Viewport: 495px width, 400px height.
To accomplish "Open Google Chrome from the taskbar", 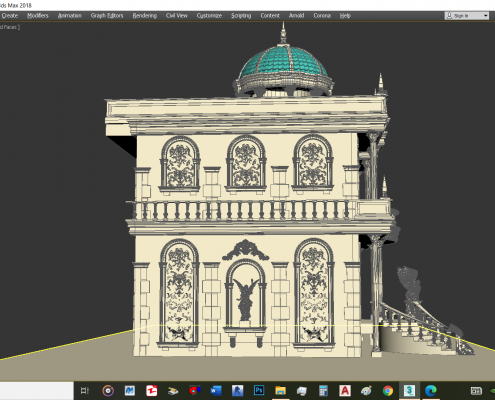I will 388,390.
